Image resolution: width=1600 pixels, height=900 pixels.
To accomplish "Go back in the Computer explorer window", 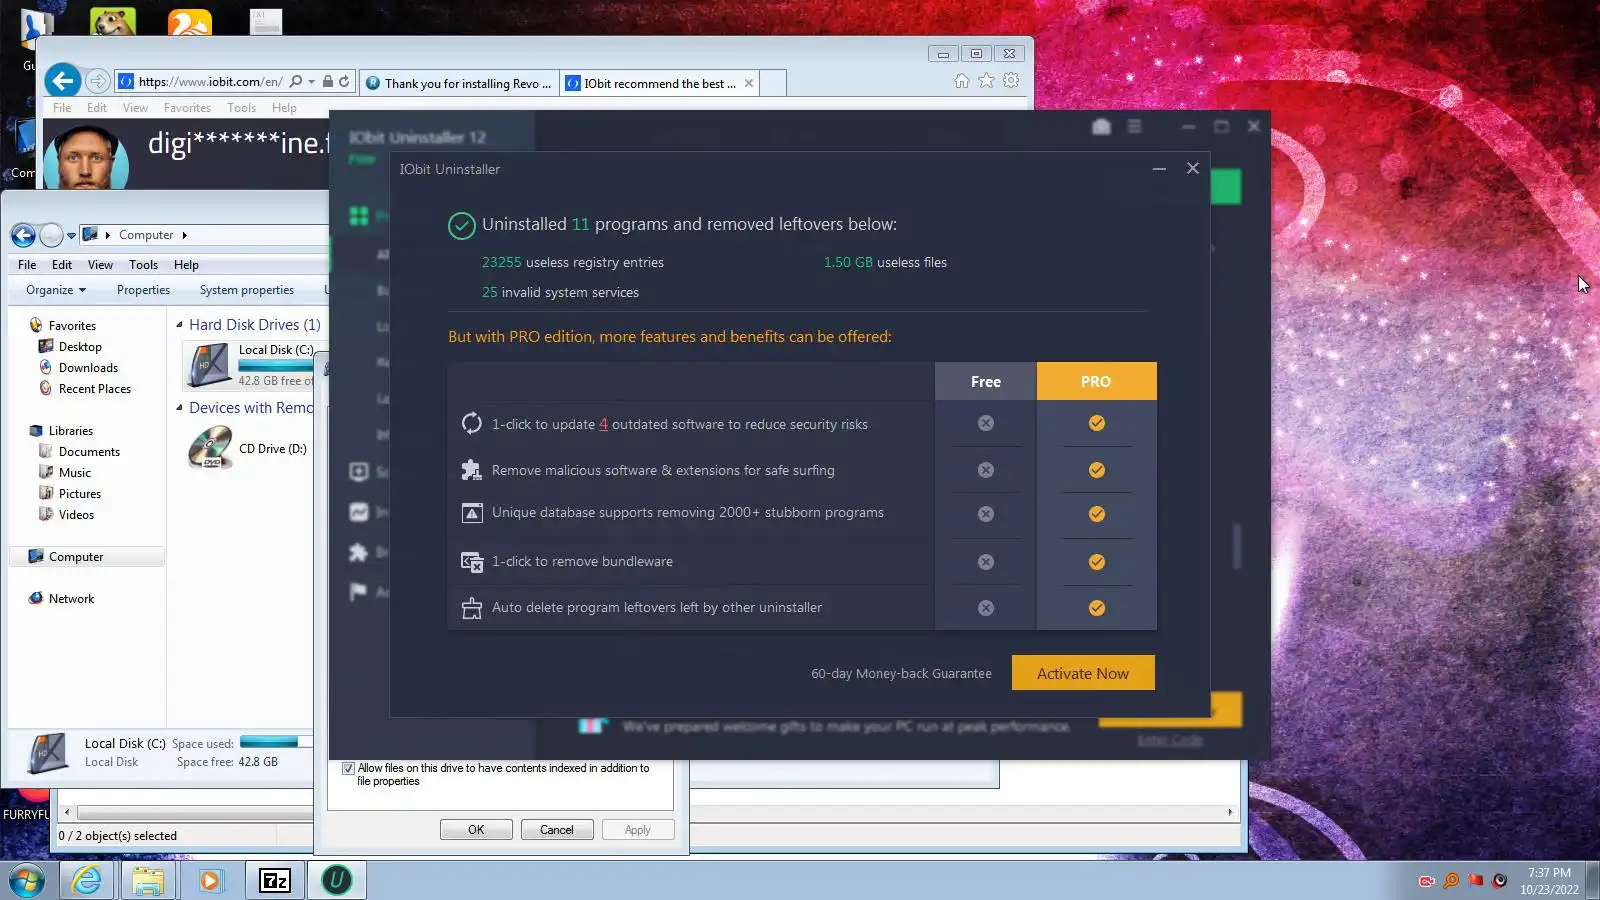I will (x=23, y=235).
